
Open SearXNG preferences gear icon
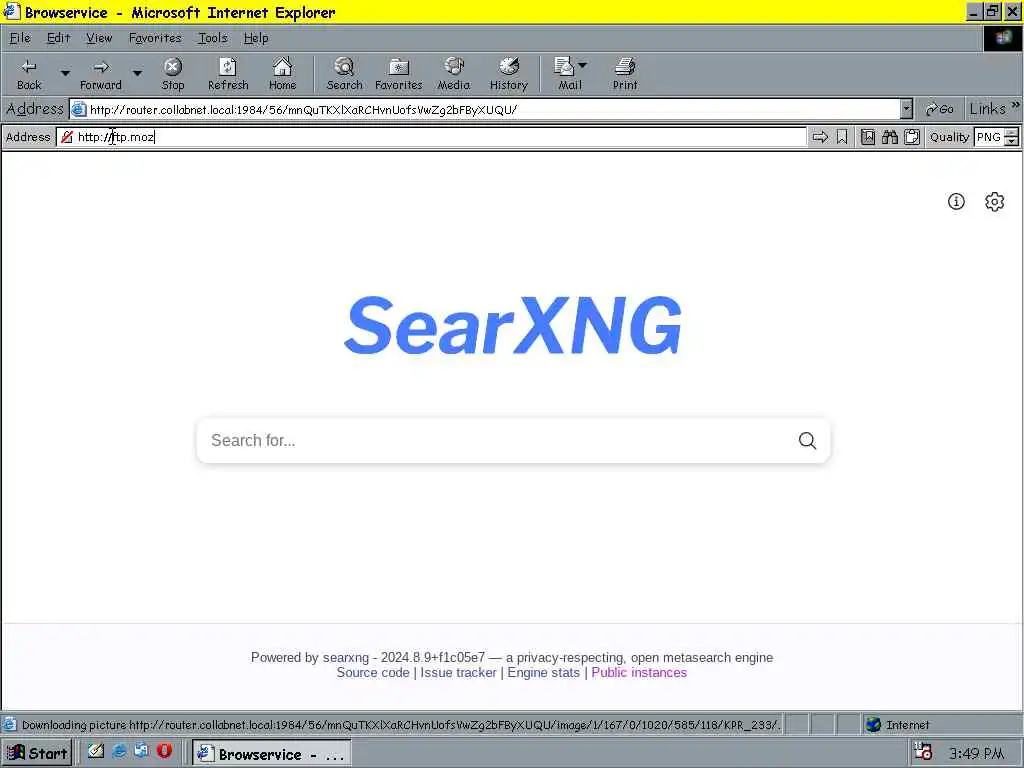995,201
